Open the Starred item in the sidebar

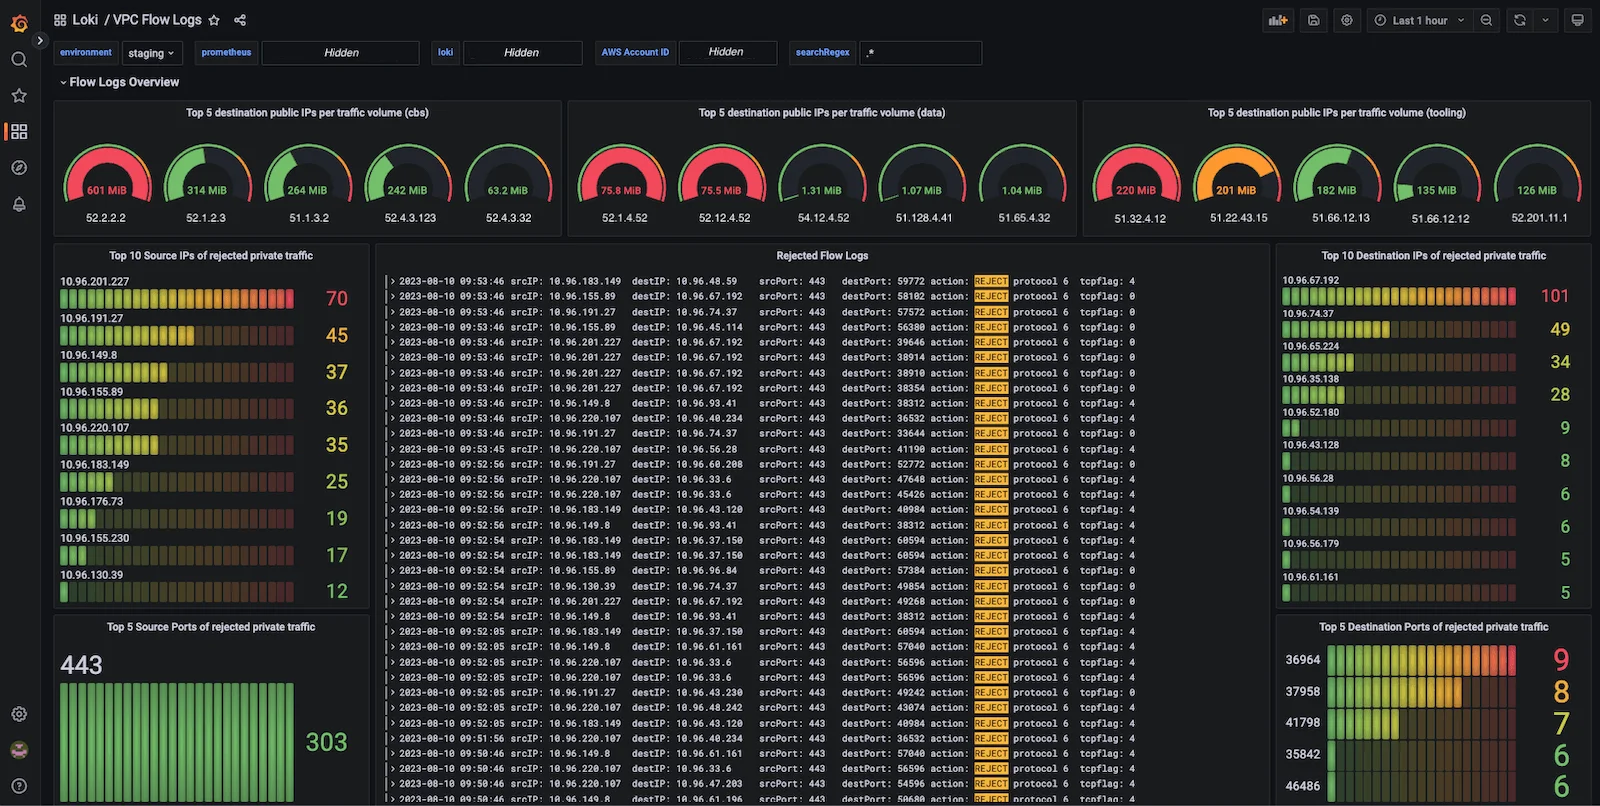pos(19,96)
